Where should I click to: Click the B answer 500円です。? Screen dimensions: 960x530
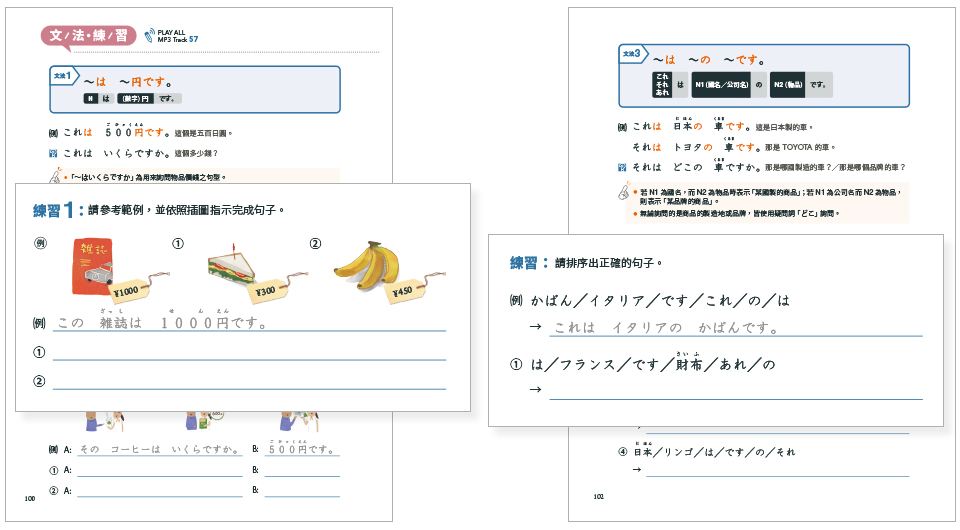point(302,449)
